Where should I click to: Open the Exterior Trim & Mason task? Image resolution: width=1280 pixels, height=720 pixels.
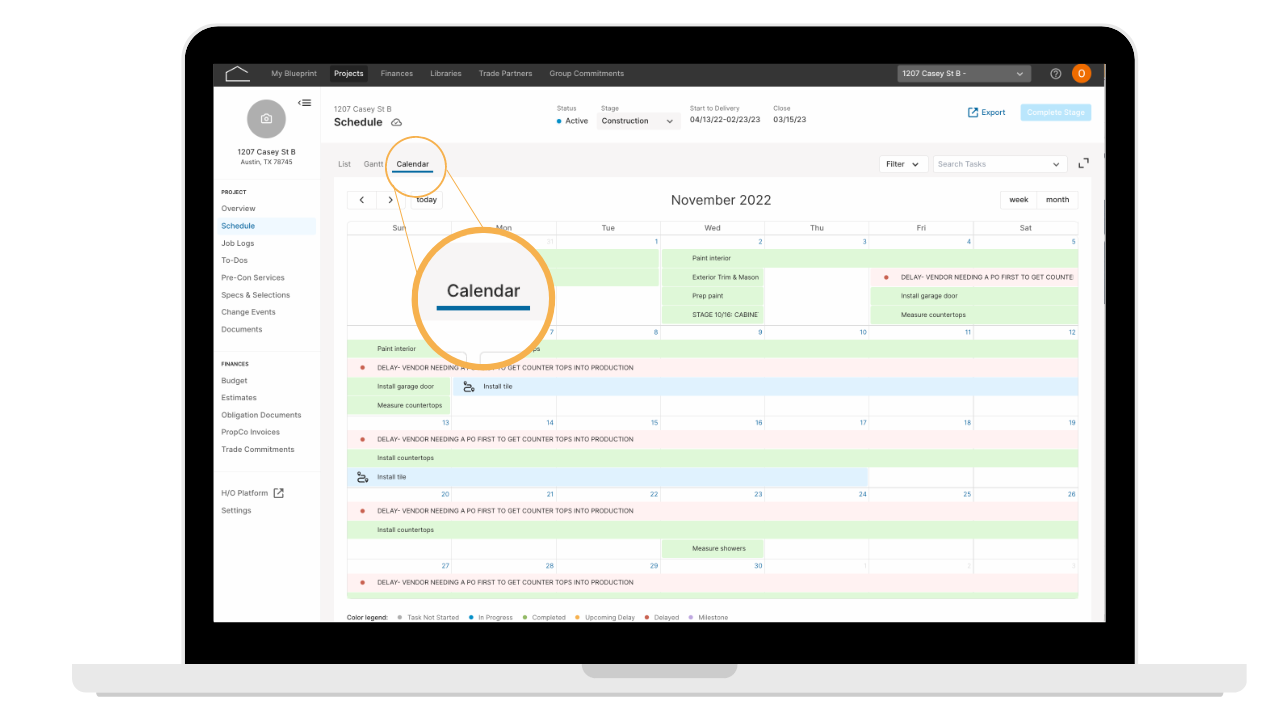click(x=713, y=277)
